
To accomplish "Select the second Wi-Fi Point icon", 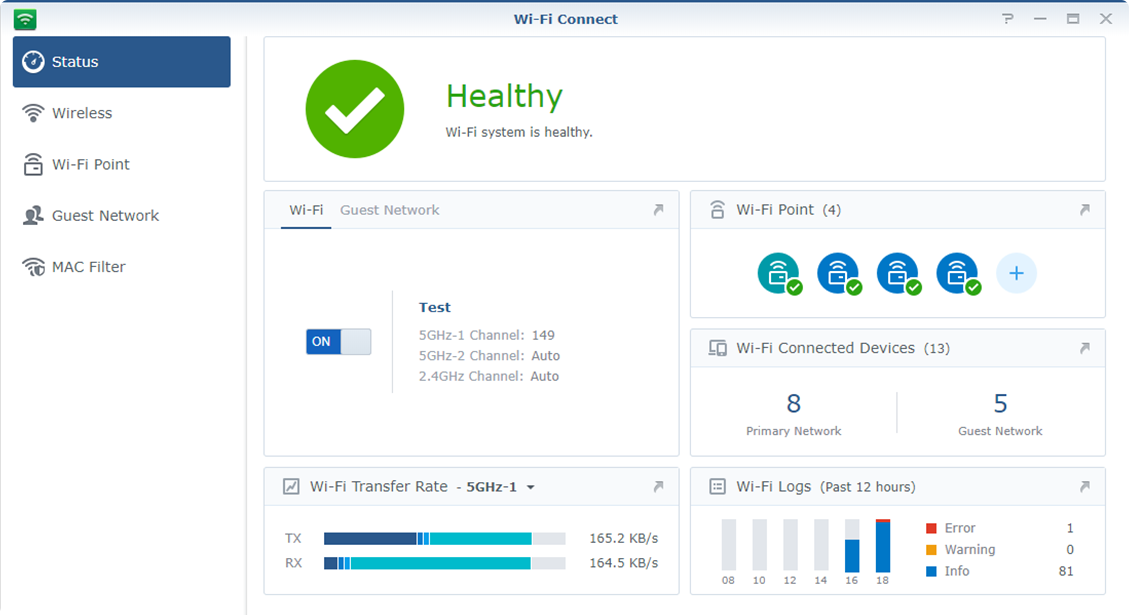I will click(838, 272).
